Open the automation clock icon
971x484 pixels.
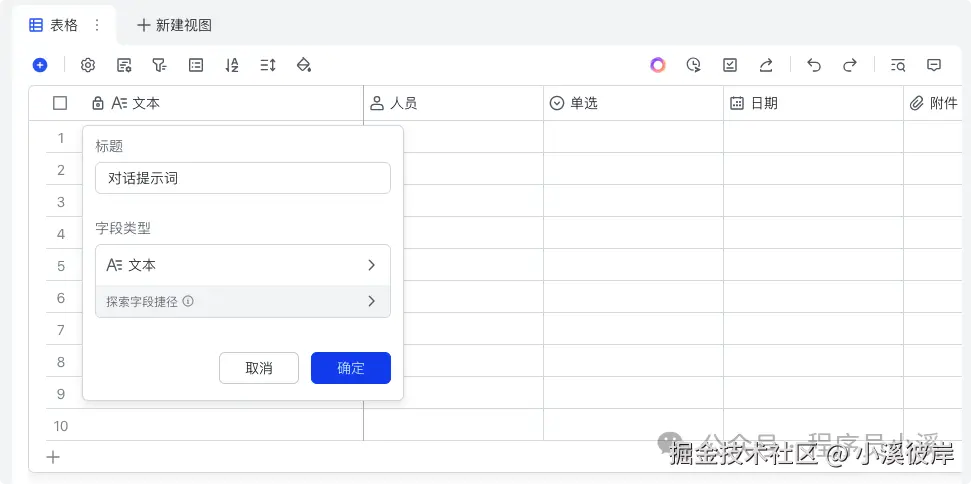pos(694,65)
